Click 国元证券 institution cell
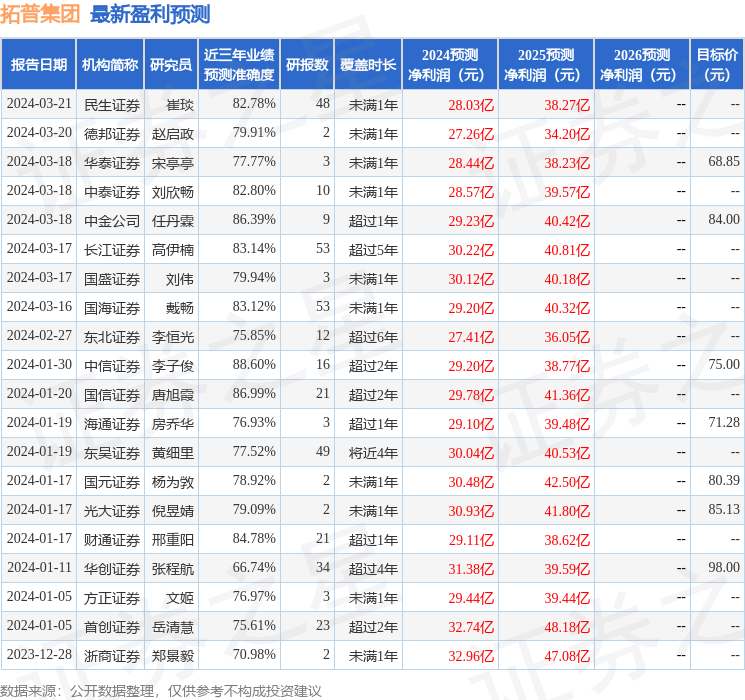The image size is (745, 700). coord(112,481)
